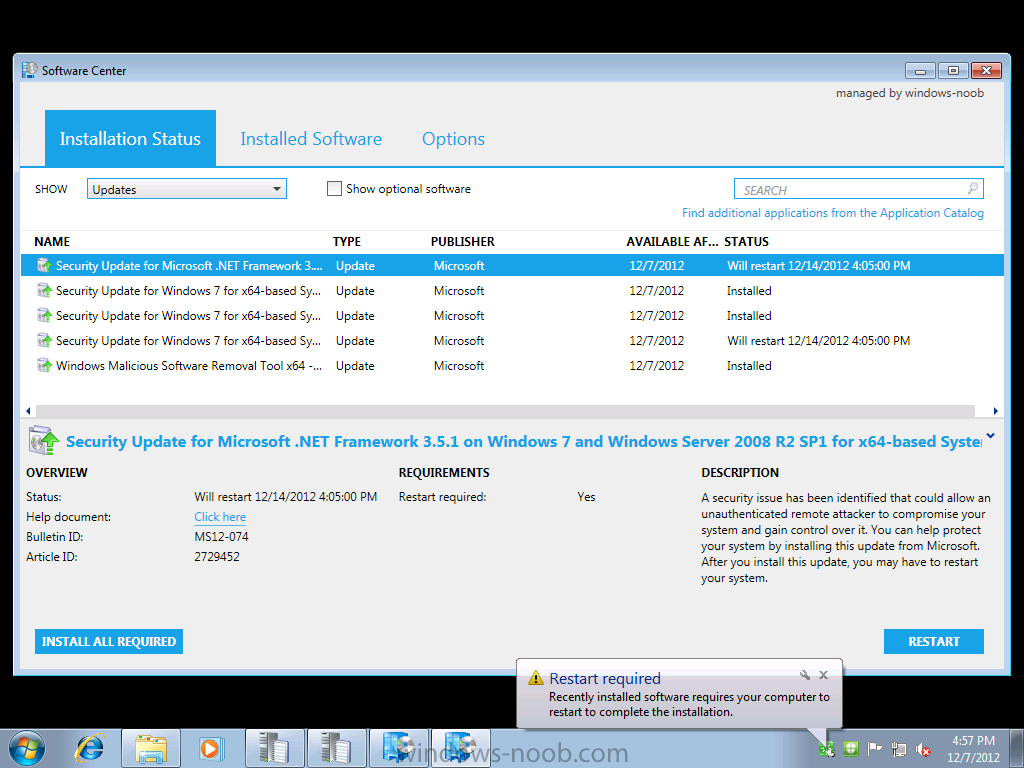Image resolution: width=1024 pixels, height=768 pixels.
Task: Sort by the STATUS column header
Action: [x=746, y=242]
